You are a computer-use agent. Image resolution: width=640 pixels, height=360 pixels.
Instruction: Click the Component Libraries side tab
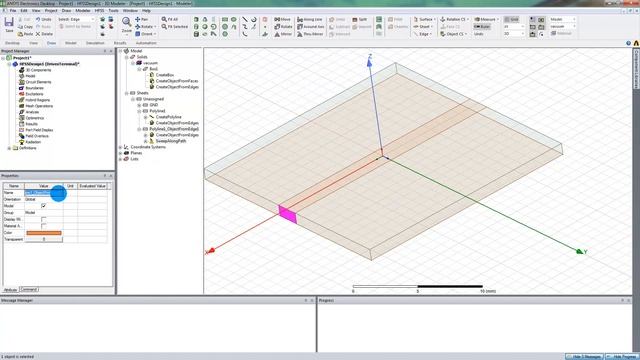click(x=636, y=69)
